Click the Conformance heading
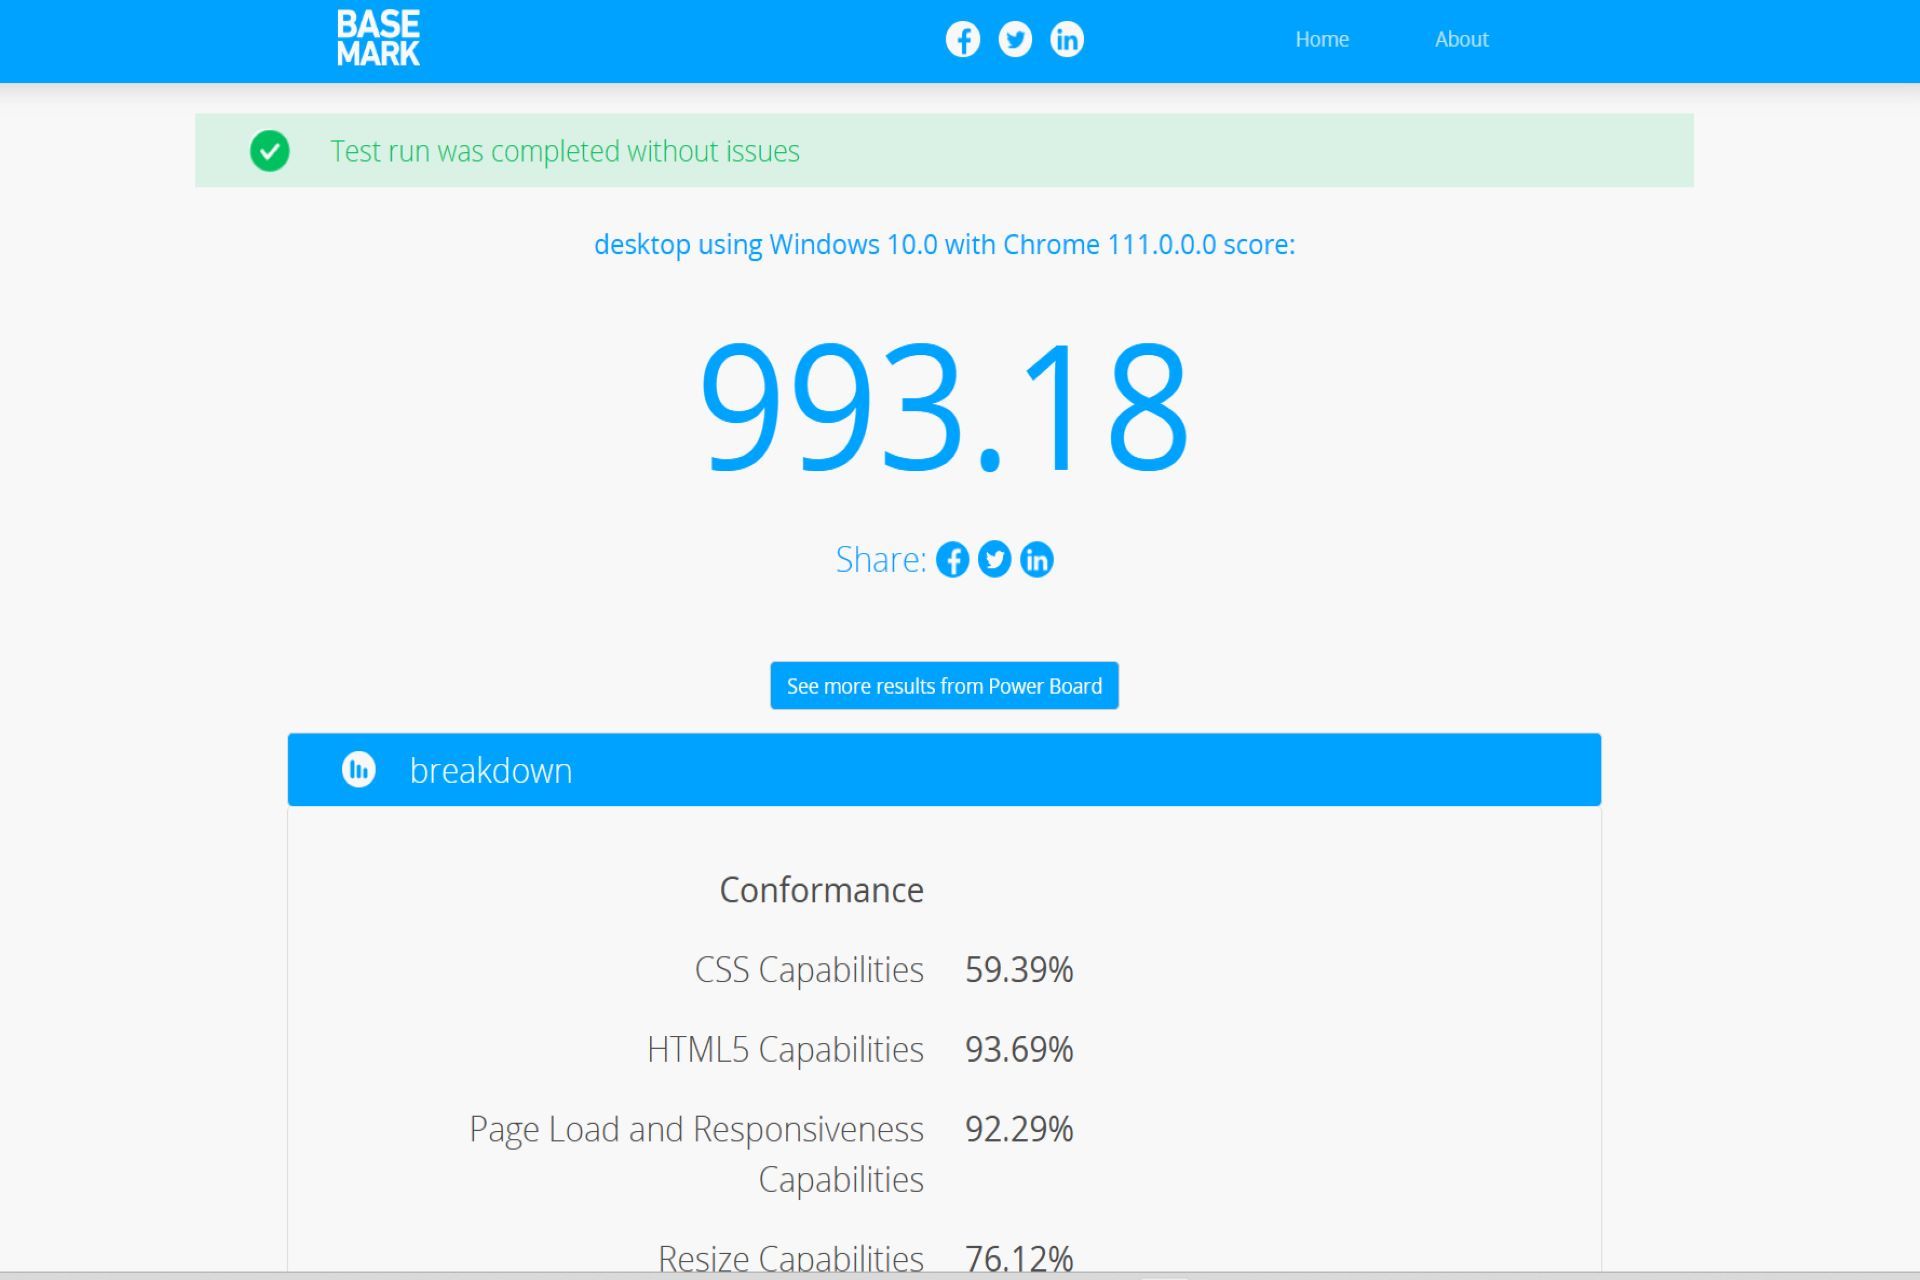Screen dimensions: 1920x1280 (822, 890)
